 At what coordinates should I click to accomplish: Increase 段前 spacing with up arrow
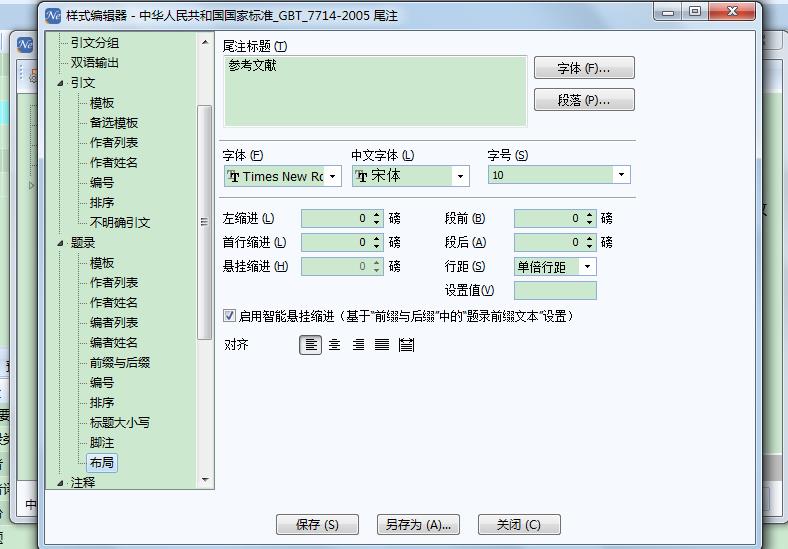589,214
